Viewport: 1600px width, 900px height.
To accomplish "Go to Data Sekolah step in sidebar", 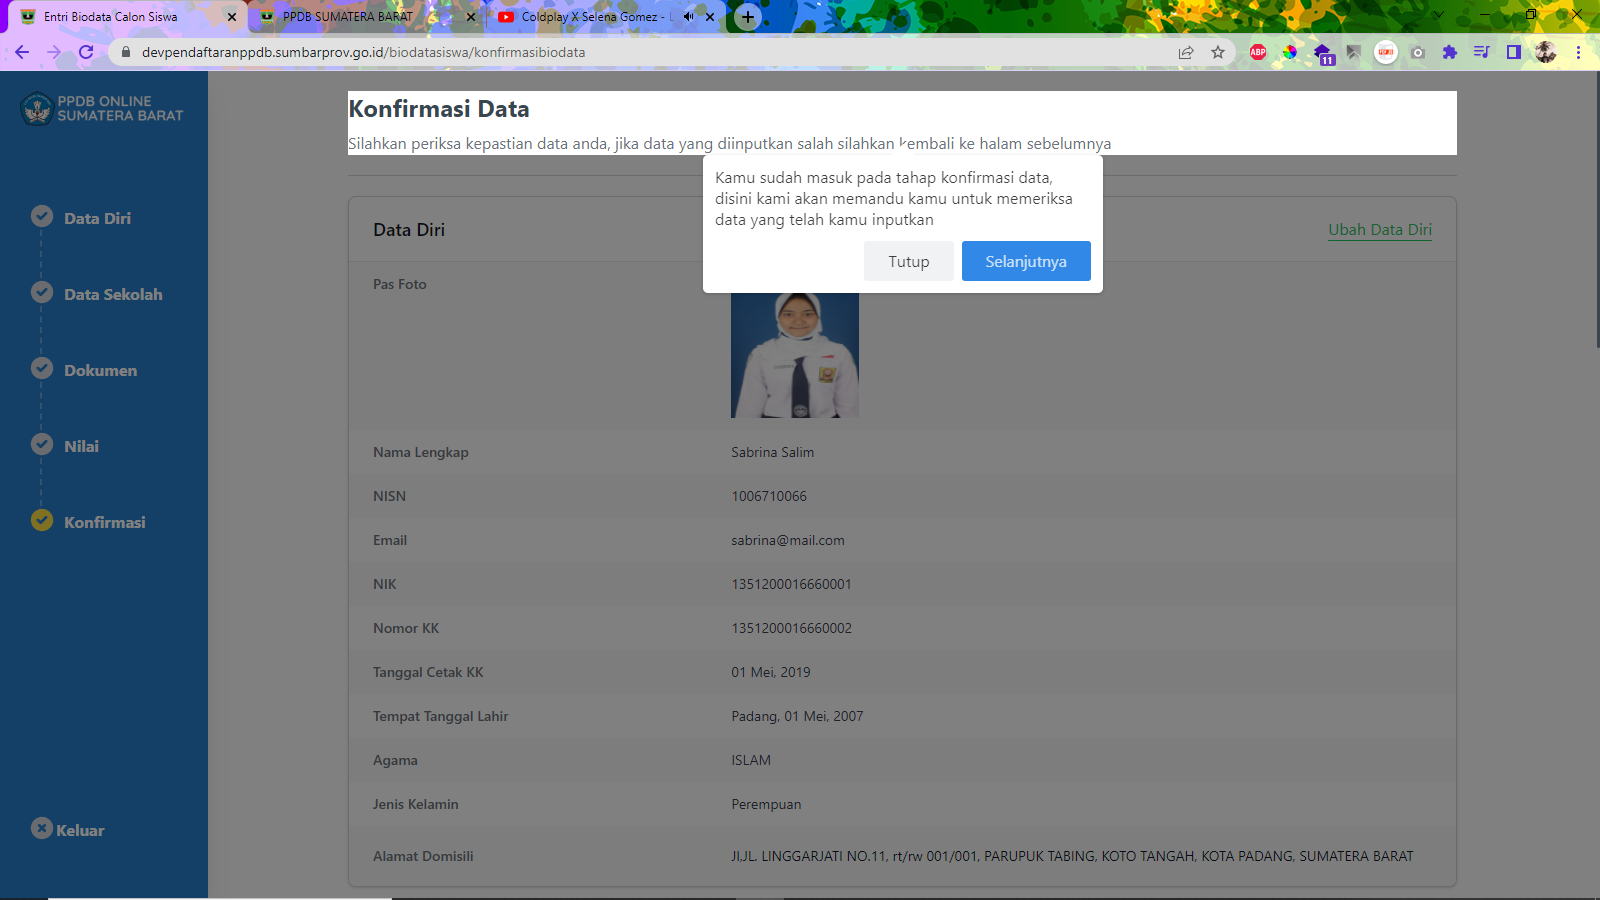I will (x=113, y=294).
